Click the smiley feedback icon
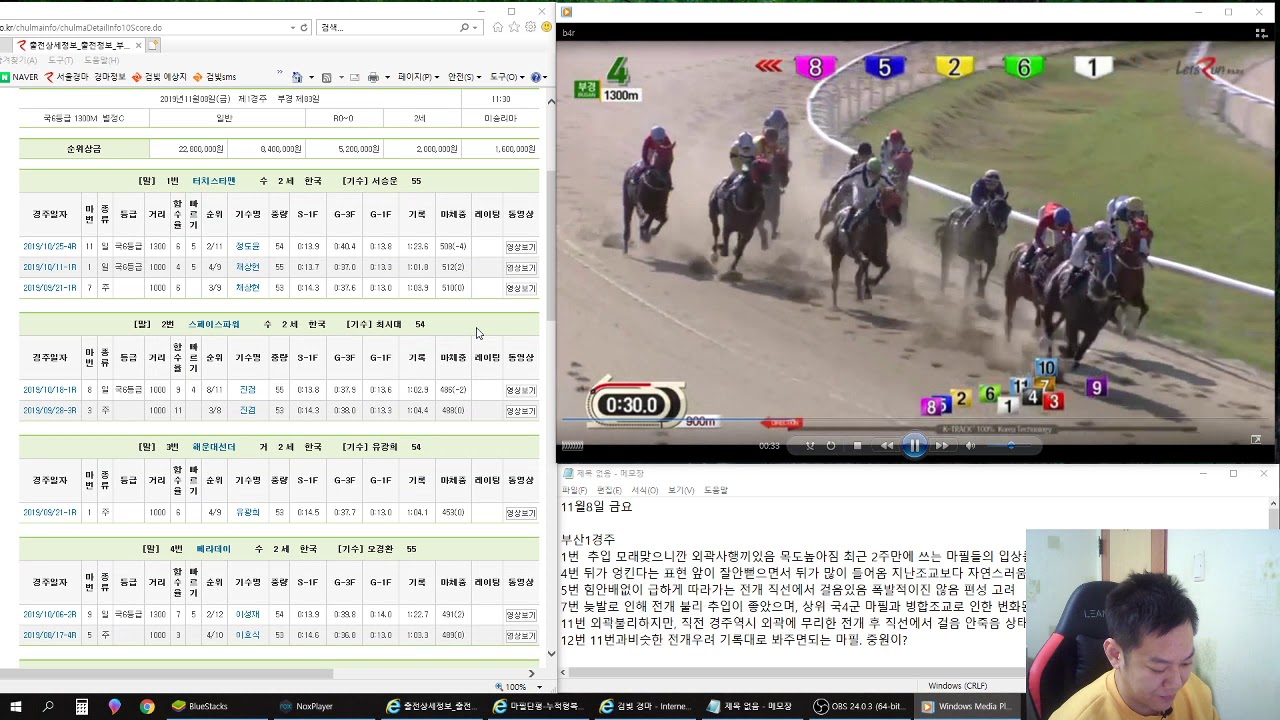Image resolution: width=1280 pixels, height=720 pixels. pyautogui.click(x=546, y=27)
